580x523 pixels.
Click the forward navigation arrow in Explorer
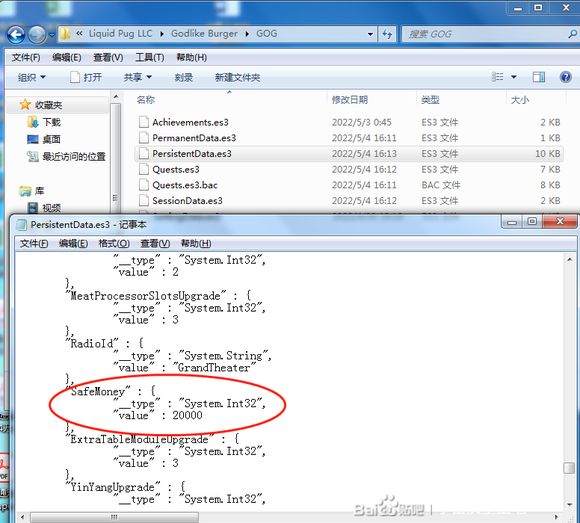coord(37,35)
